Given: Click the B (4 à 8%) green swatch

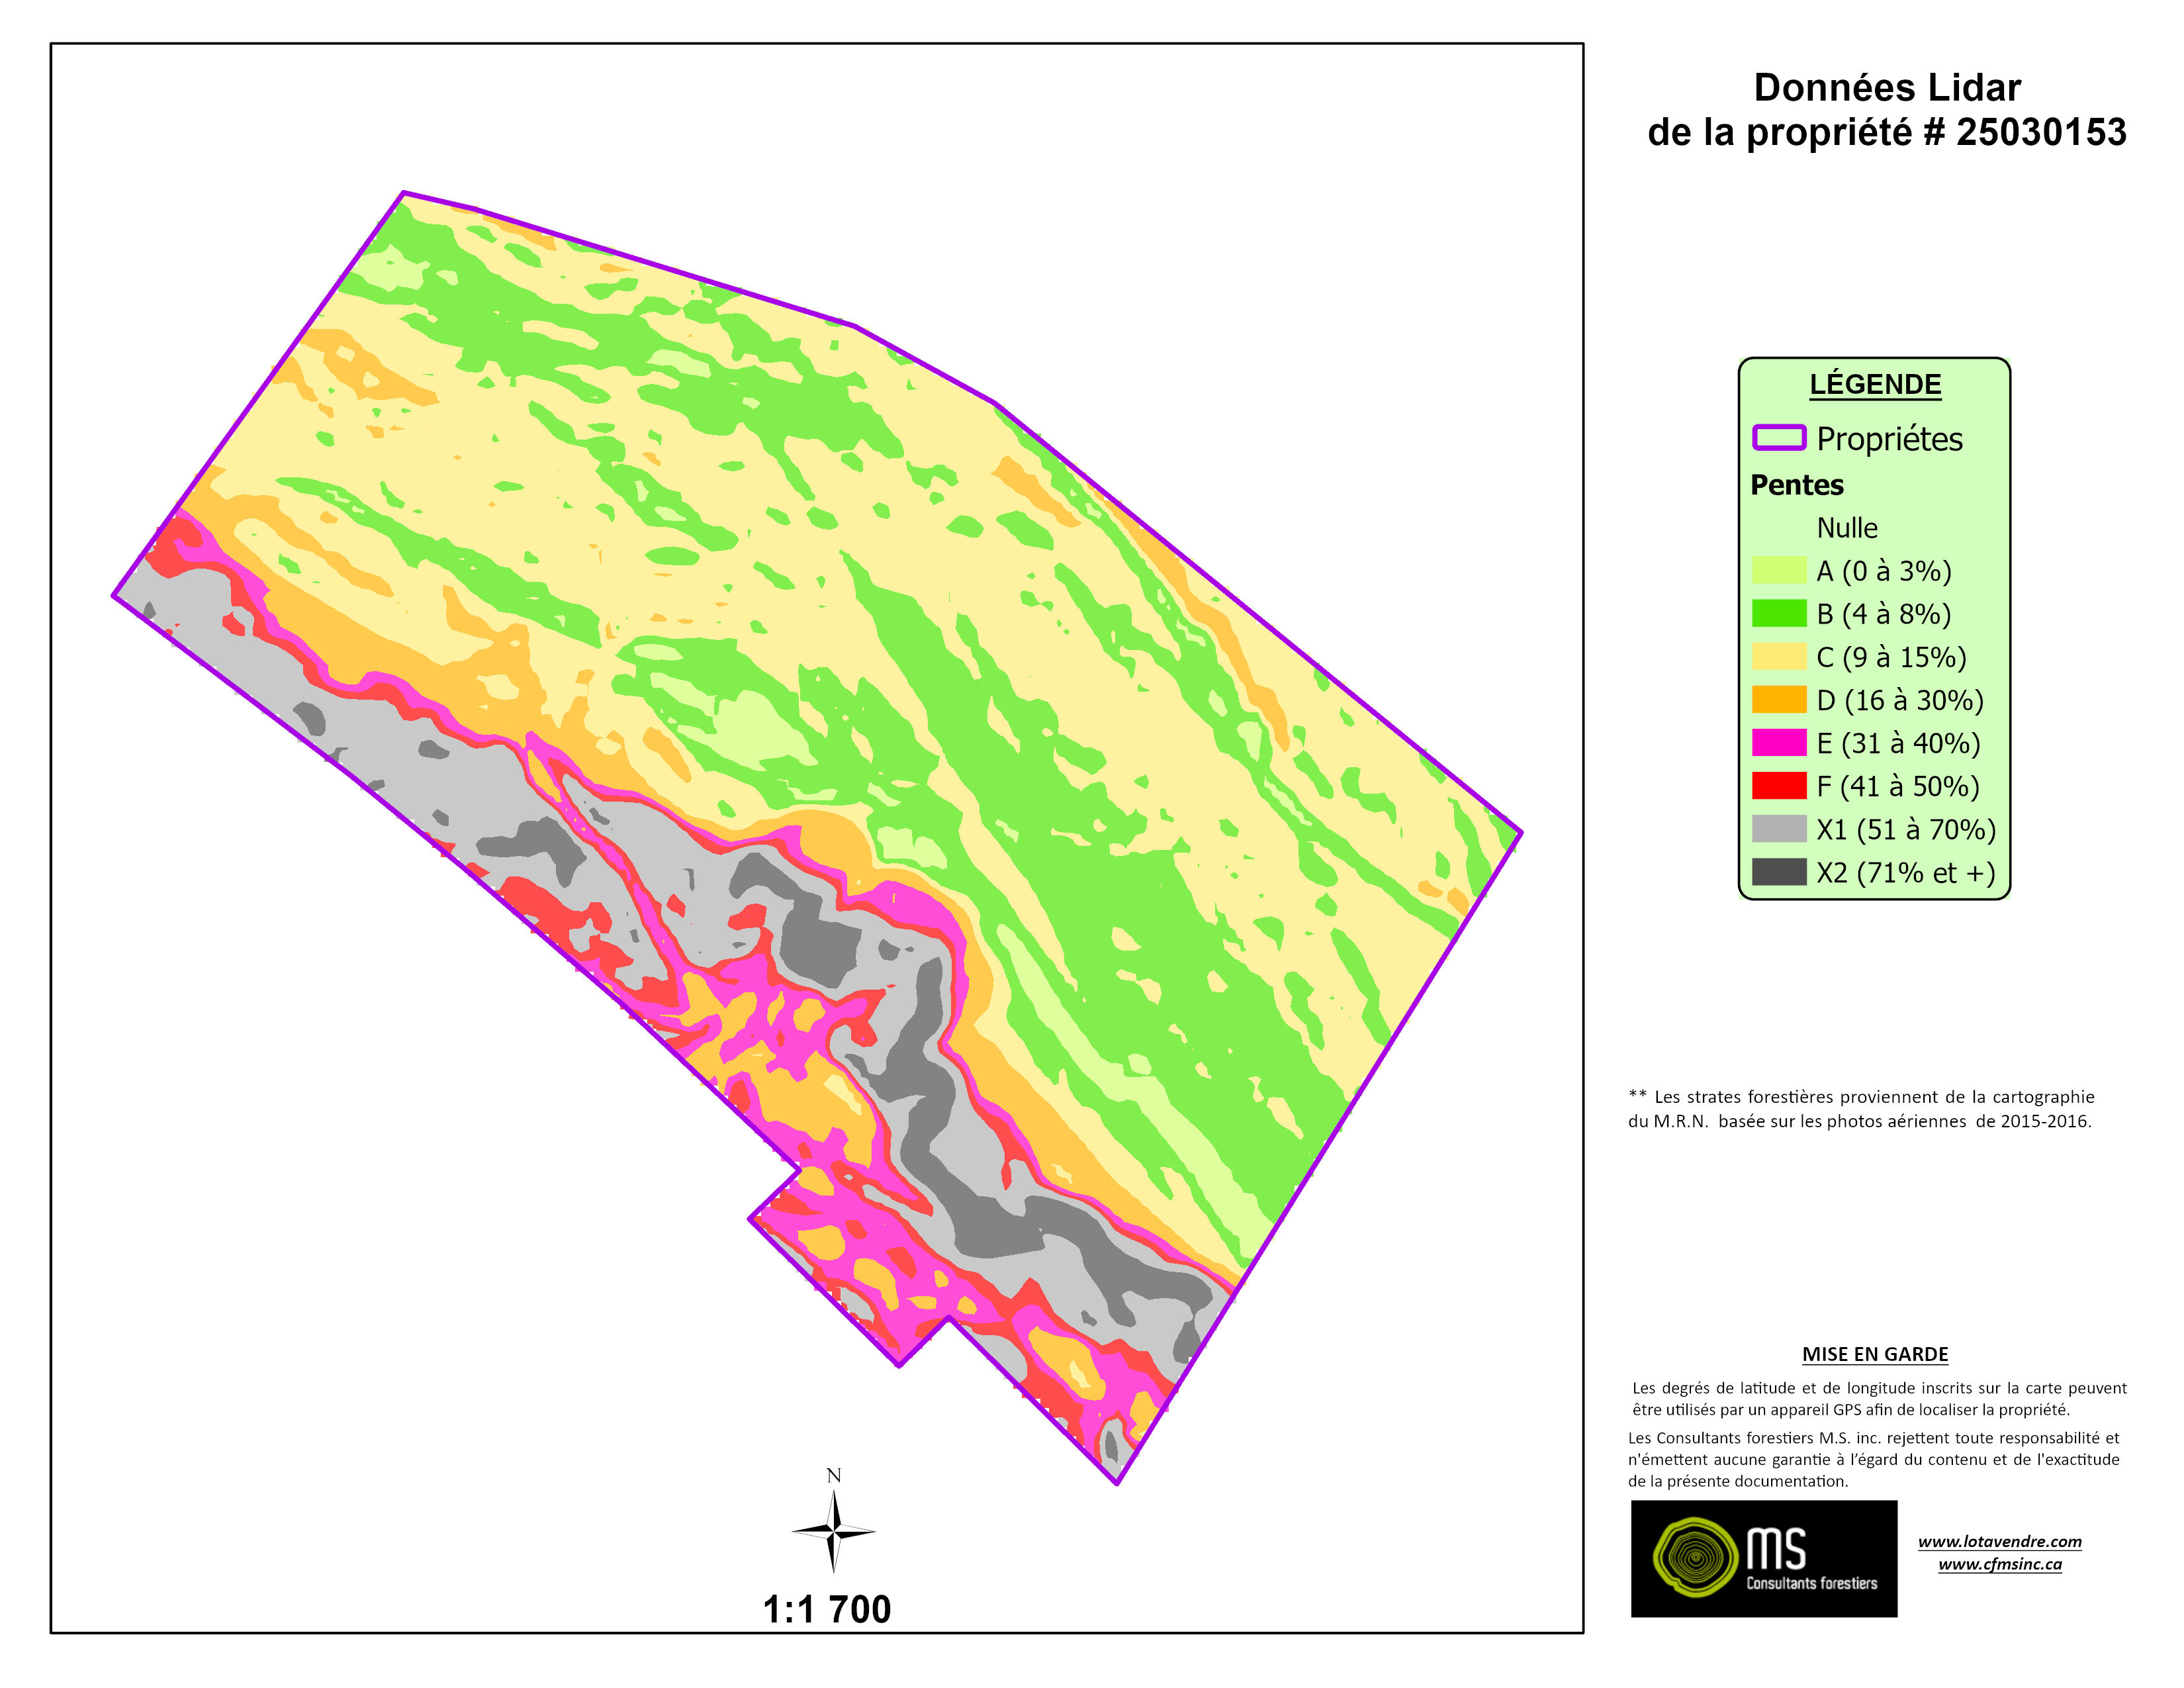Looking at the screenshot, I should 1779,613.
